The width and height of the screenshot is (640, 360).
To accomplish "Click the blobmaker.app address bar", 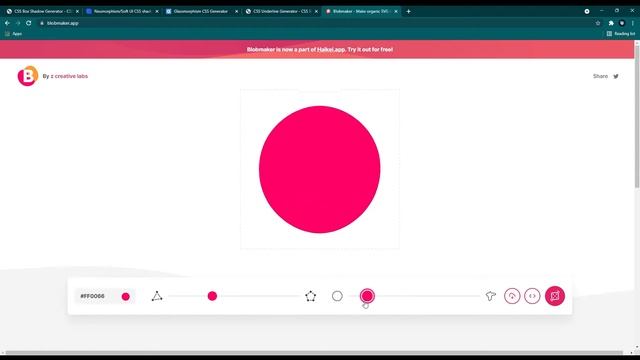I will (x=318, y=23).
